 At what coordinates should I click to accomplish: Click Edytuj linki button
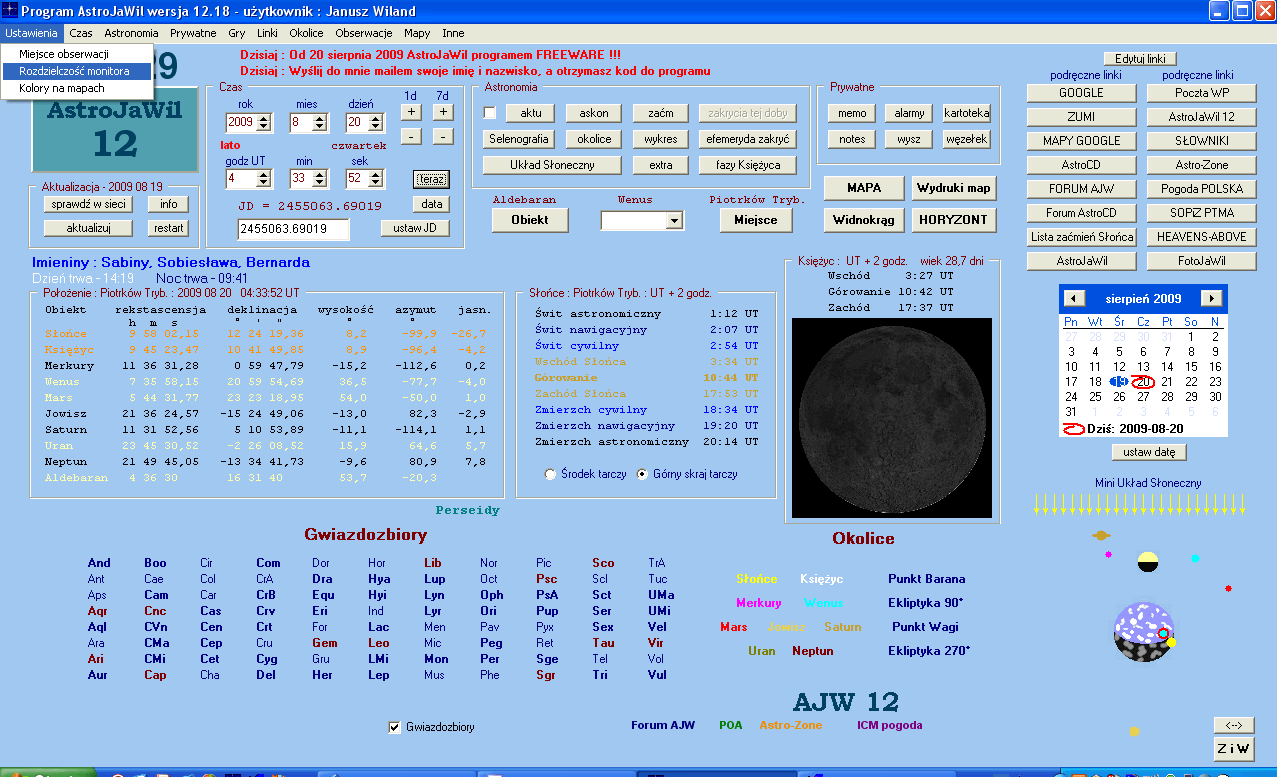click(x=1140, y=59)
